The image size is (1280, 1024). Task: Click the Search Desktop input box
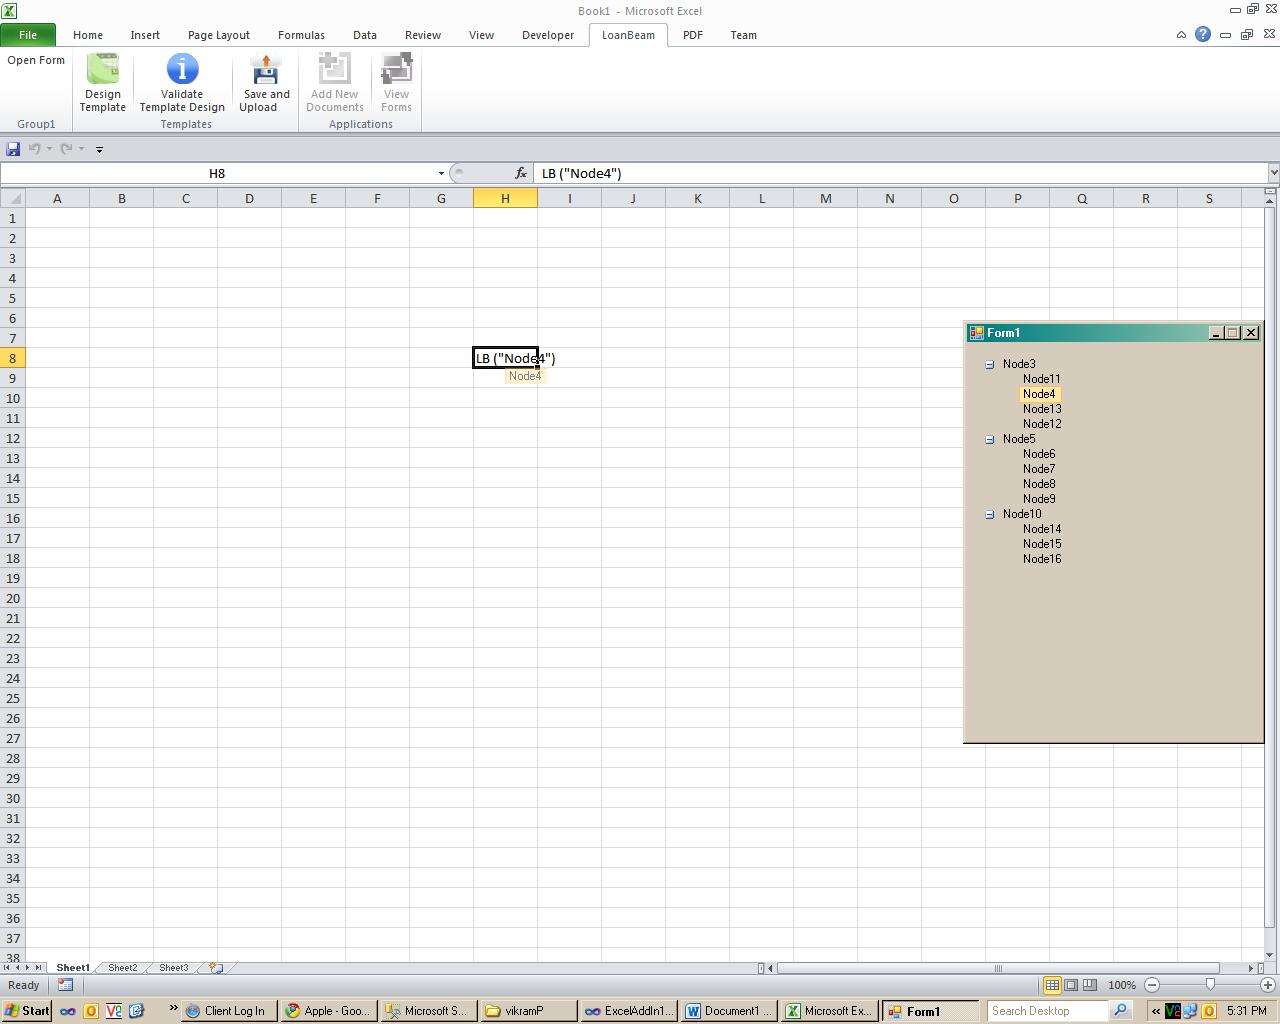pyautogui.click(x=1048, y=1011)
